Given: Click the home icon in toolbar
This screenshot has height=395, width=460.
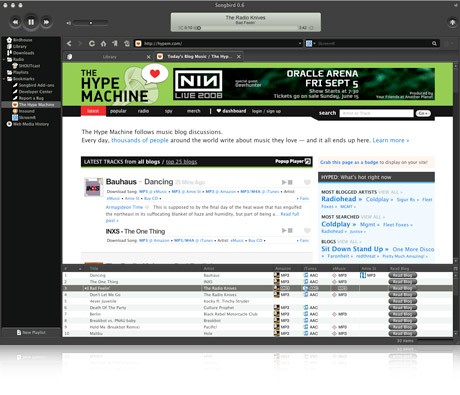Looking at the screenshot, I should (103, 43).
